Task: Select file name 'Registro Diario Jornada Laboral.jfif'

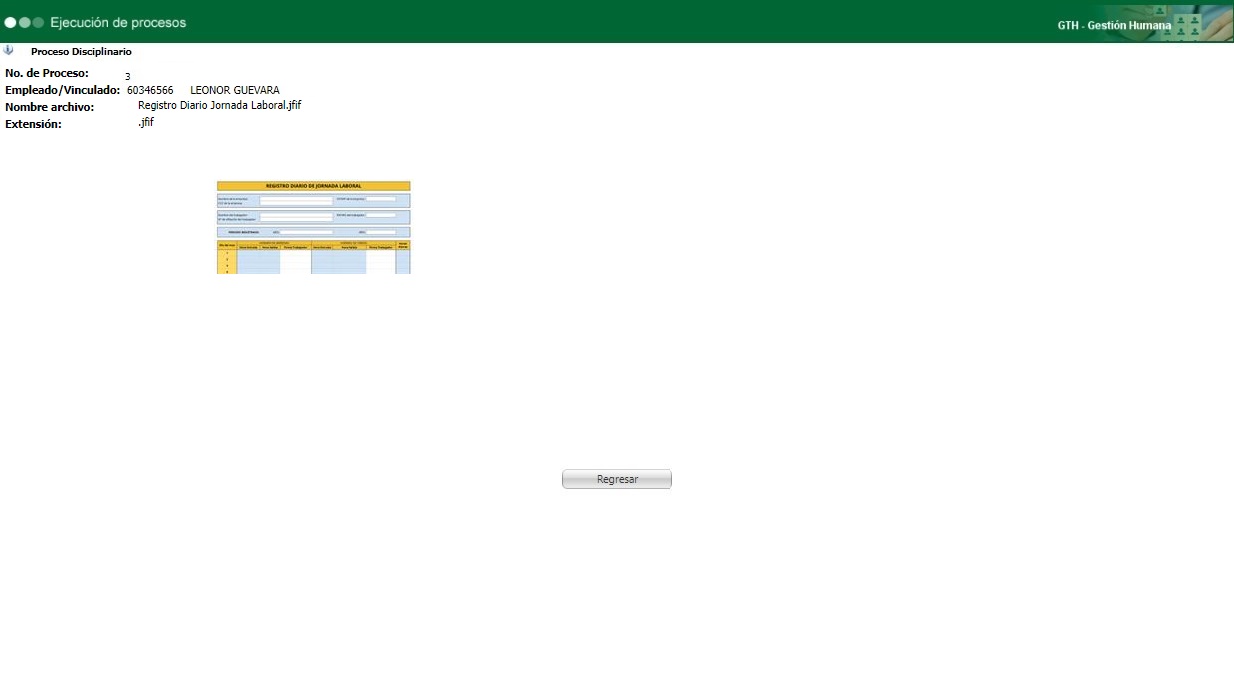Action: pyautogui.click(x=220, y=106)
